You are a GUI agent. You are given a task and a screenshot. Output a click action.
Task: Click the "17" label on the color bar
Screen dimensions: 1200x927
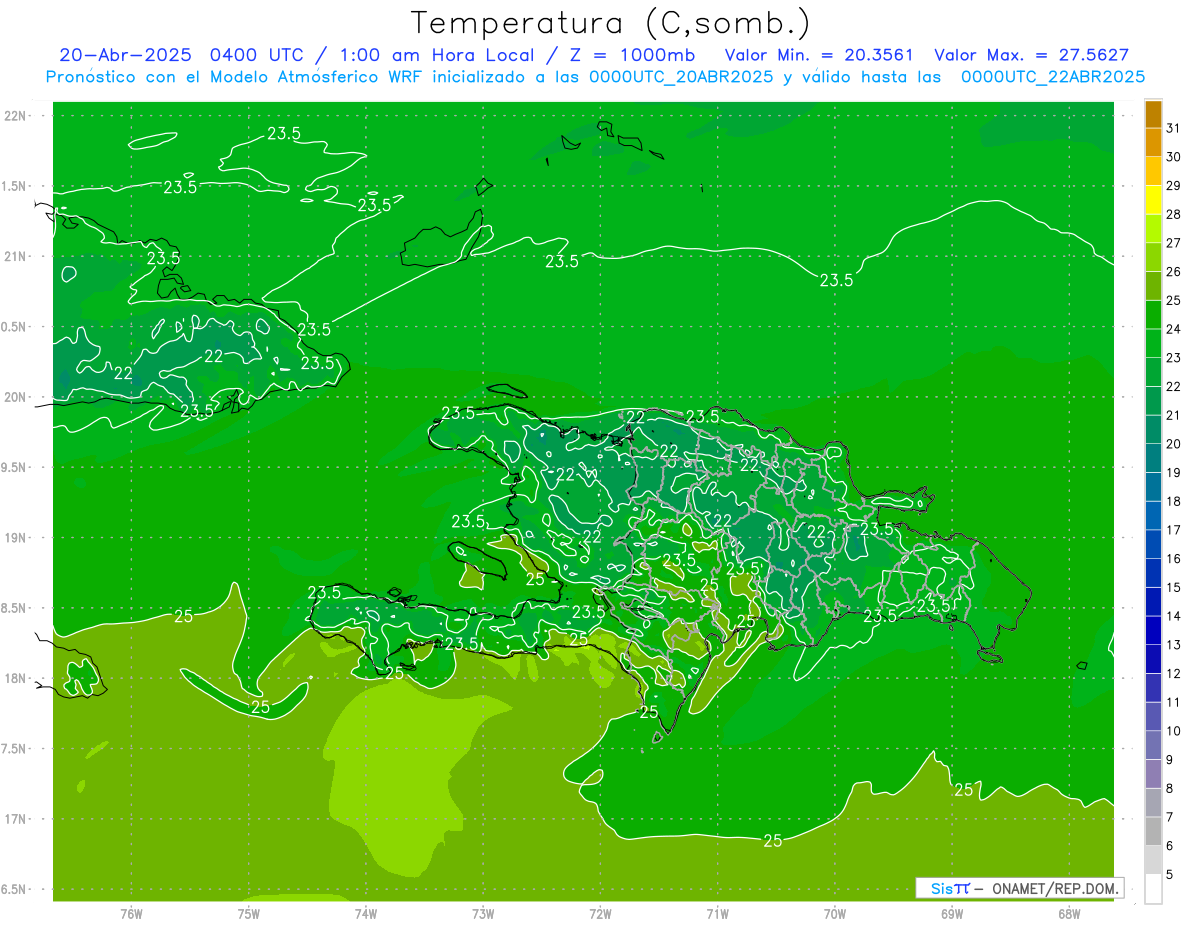(1173, 531)
